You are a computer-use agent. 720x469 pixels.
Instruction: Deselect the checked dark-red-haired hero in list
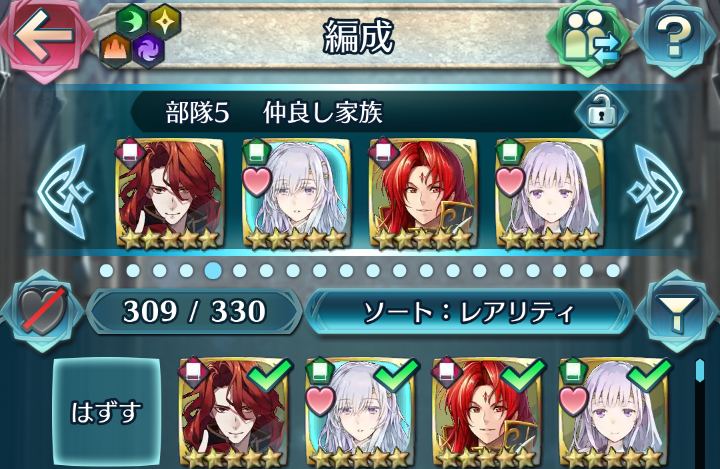coord(231,412)
